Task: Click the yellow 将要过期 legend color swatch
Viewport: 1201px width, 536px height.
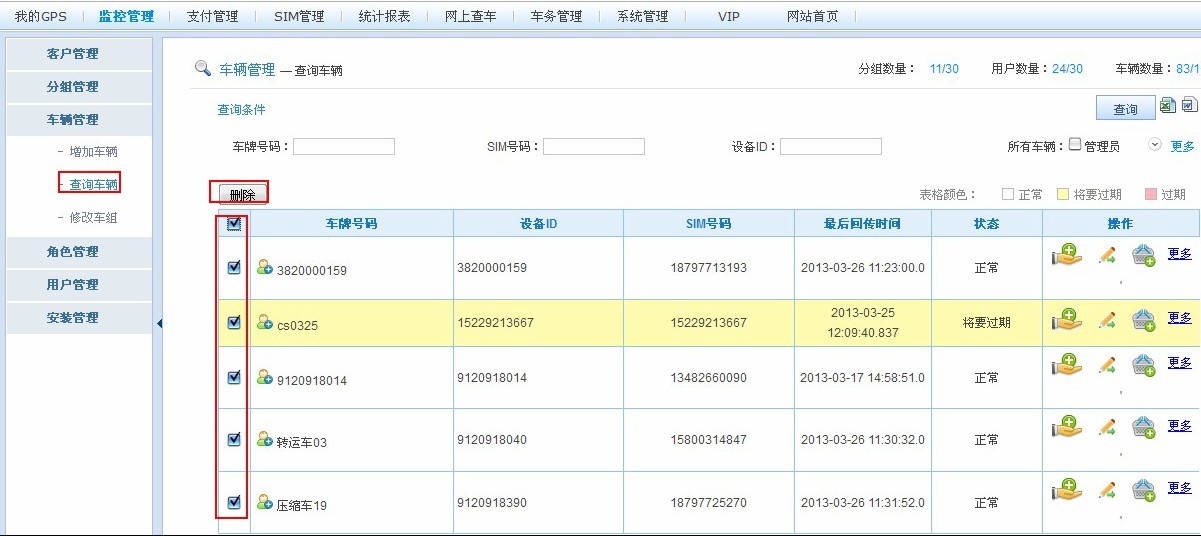Action: [1064, 194]
